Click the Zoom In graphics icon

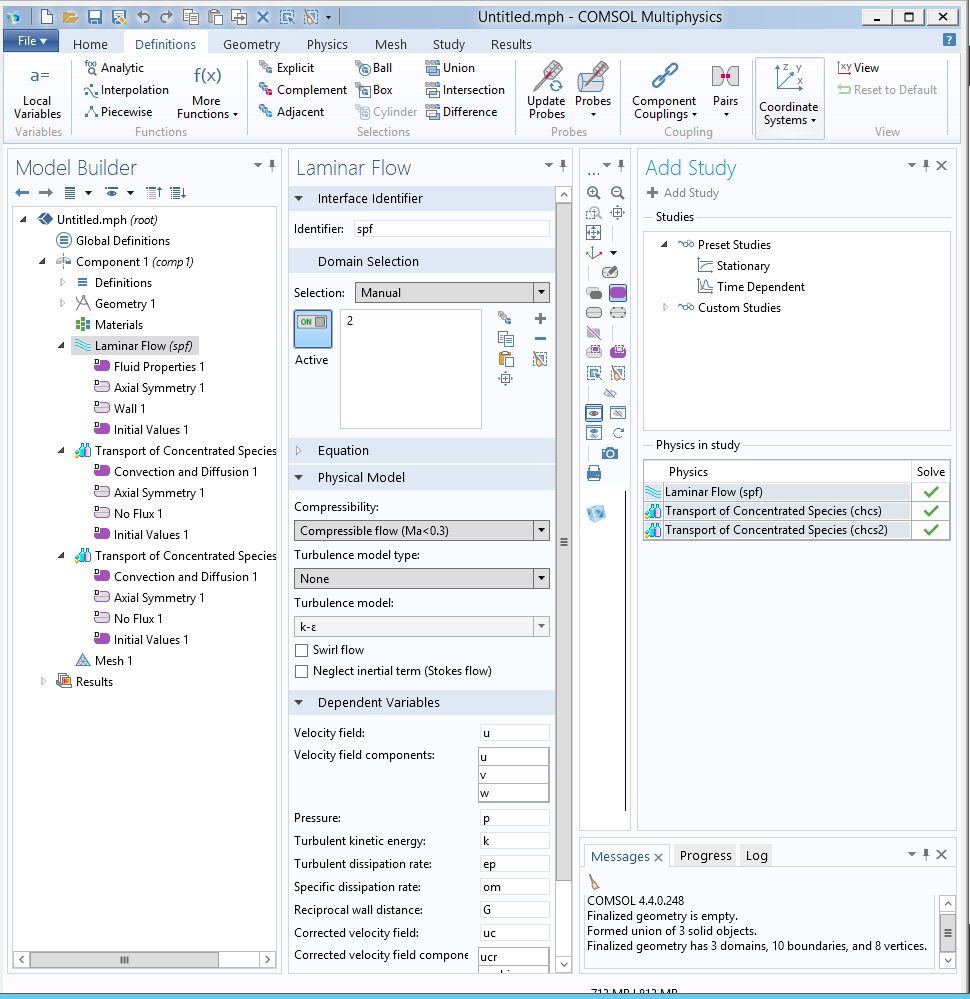click(x=594, y=193)
